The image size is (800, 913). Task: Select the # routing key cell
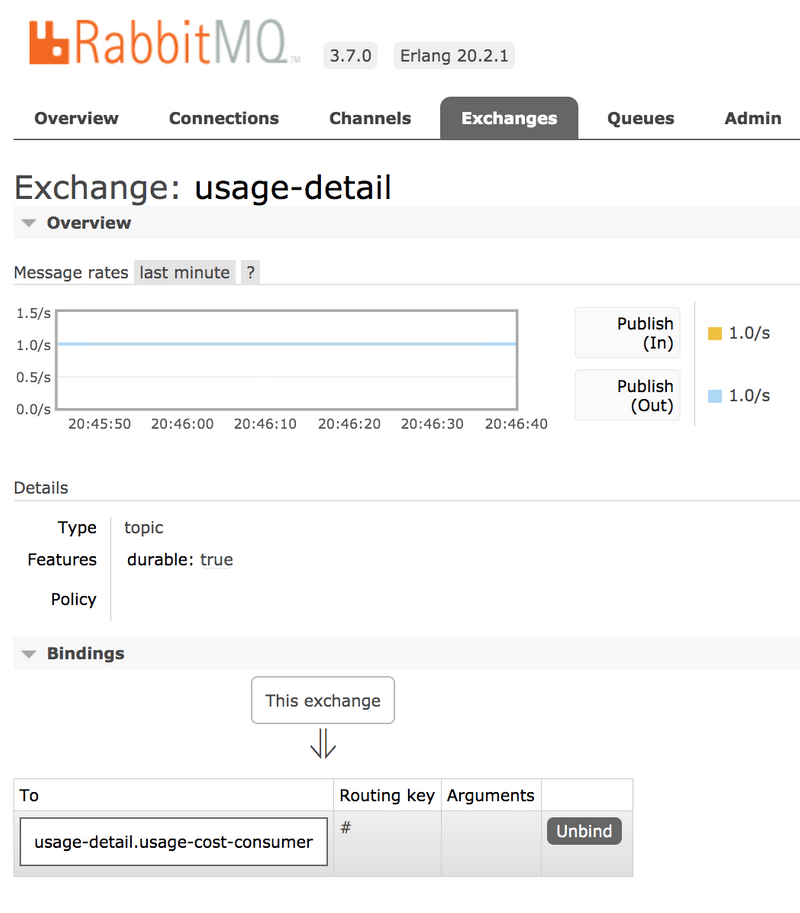(344, 828)
